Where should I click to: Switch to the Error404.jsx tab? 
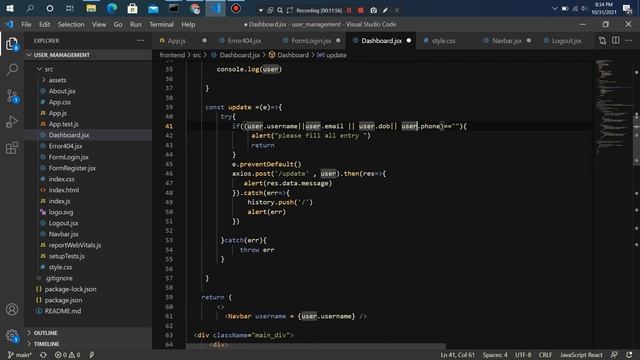(244, 41)
